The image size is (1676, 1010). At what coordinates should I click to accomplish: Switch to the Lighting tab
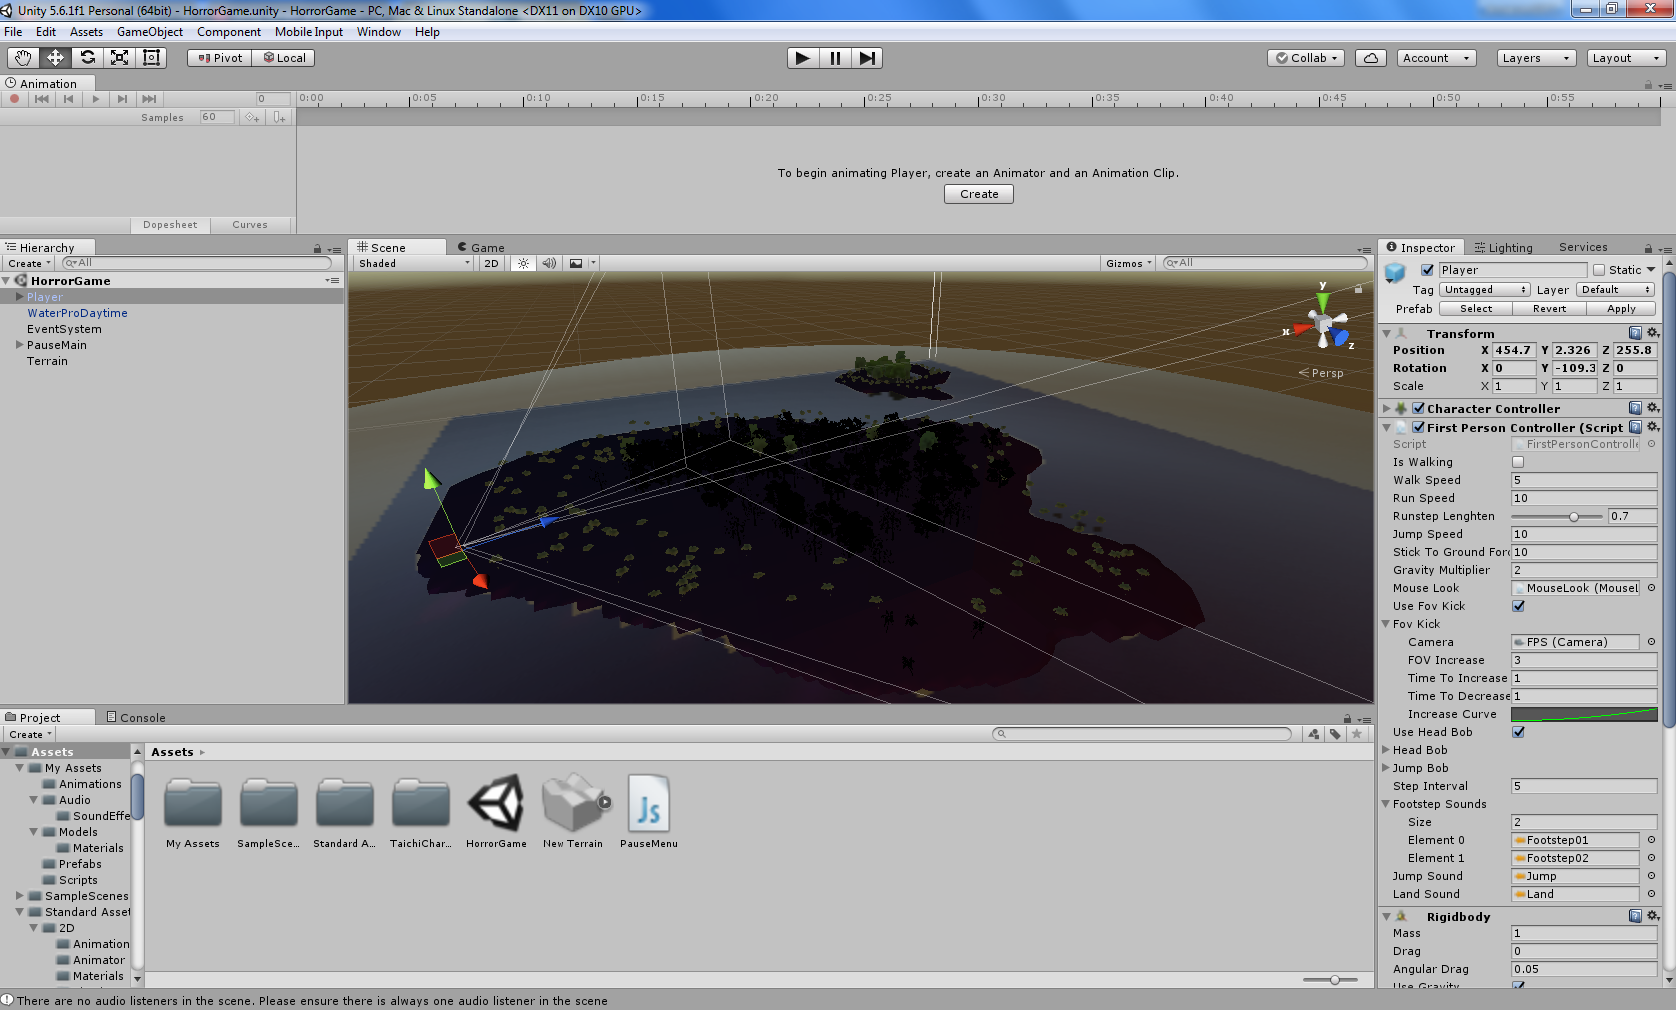coord(1502,247)
